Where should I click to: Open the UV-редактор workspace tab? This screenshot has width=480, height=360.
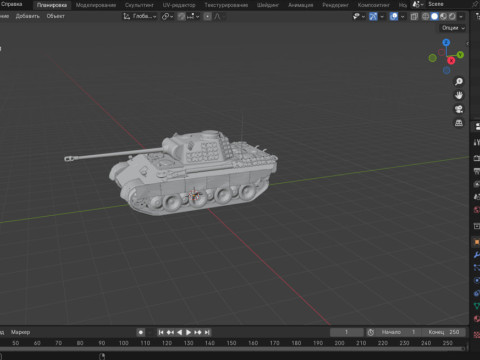click(x=179, y=5)
